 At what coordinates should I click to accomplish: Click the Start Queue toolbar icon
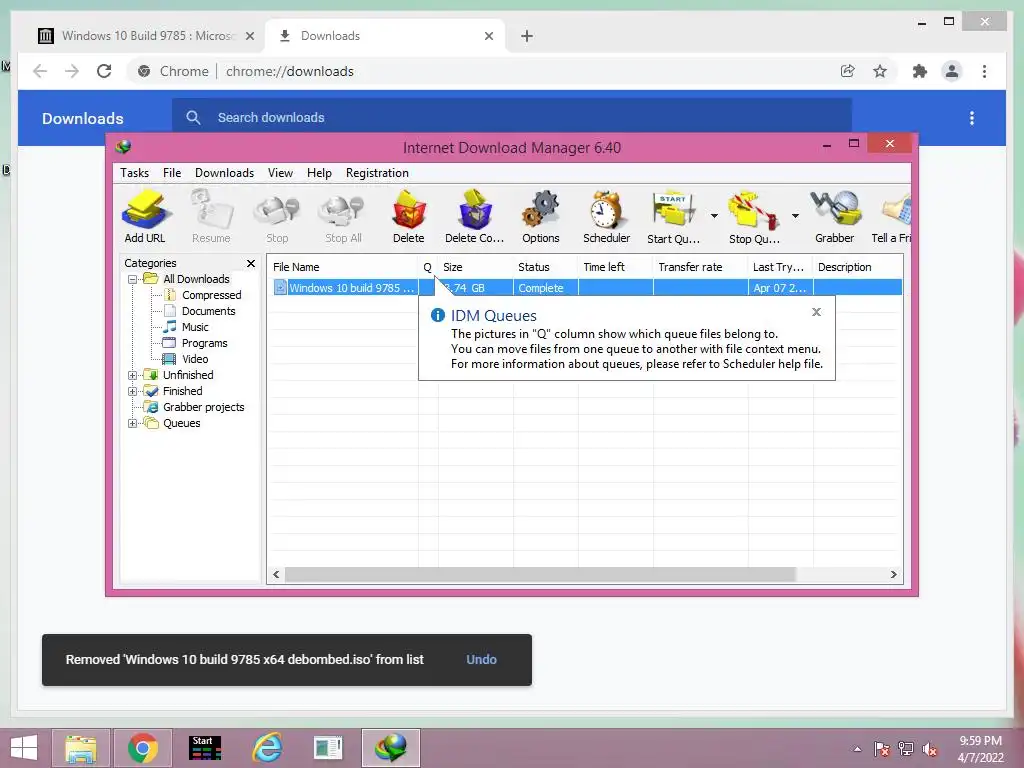673,217
